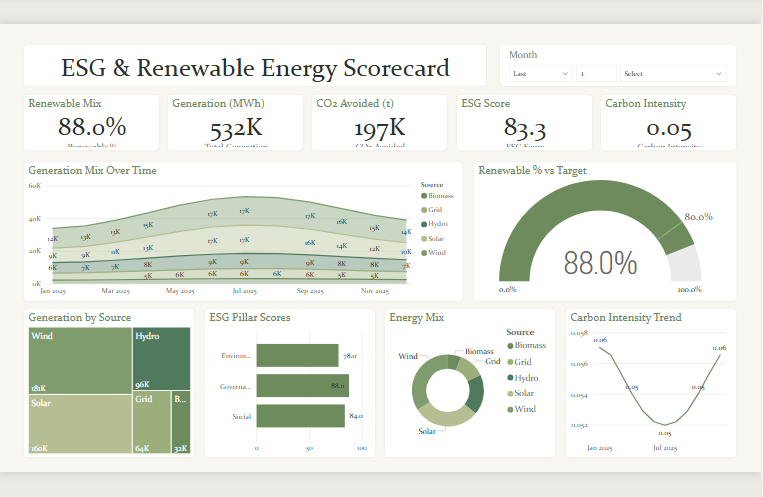Open the "Select" period dropdown in Month slicer

coord(672,74)
